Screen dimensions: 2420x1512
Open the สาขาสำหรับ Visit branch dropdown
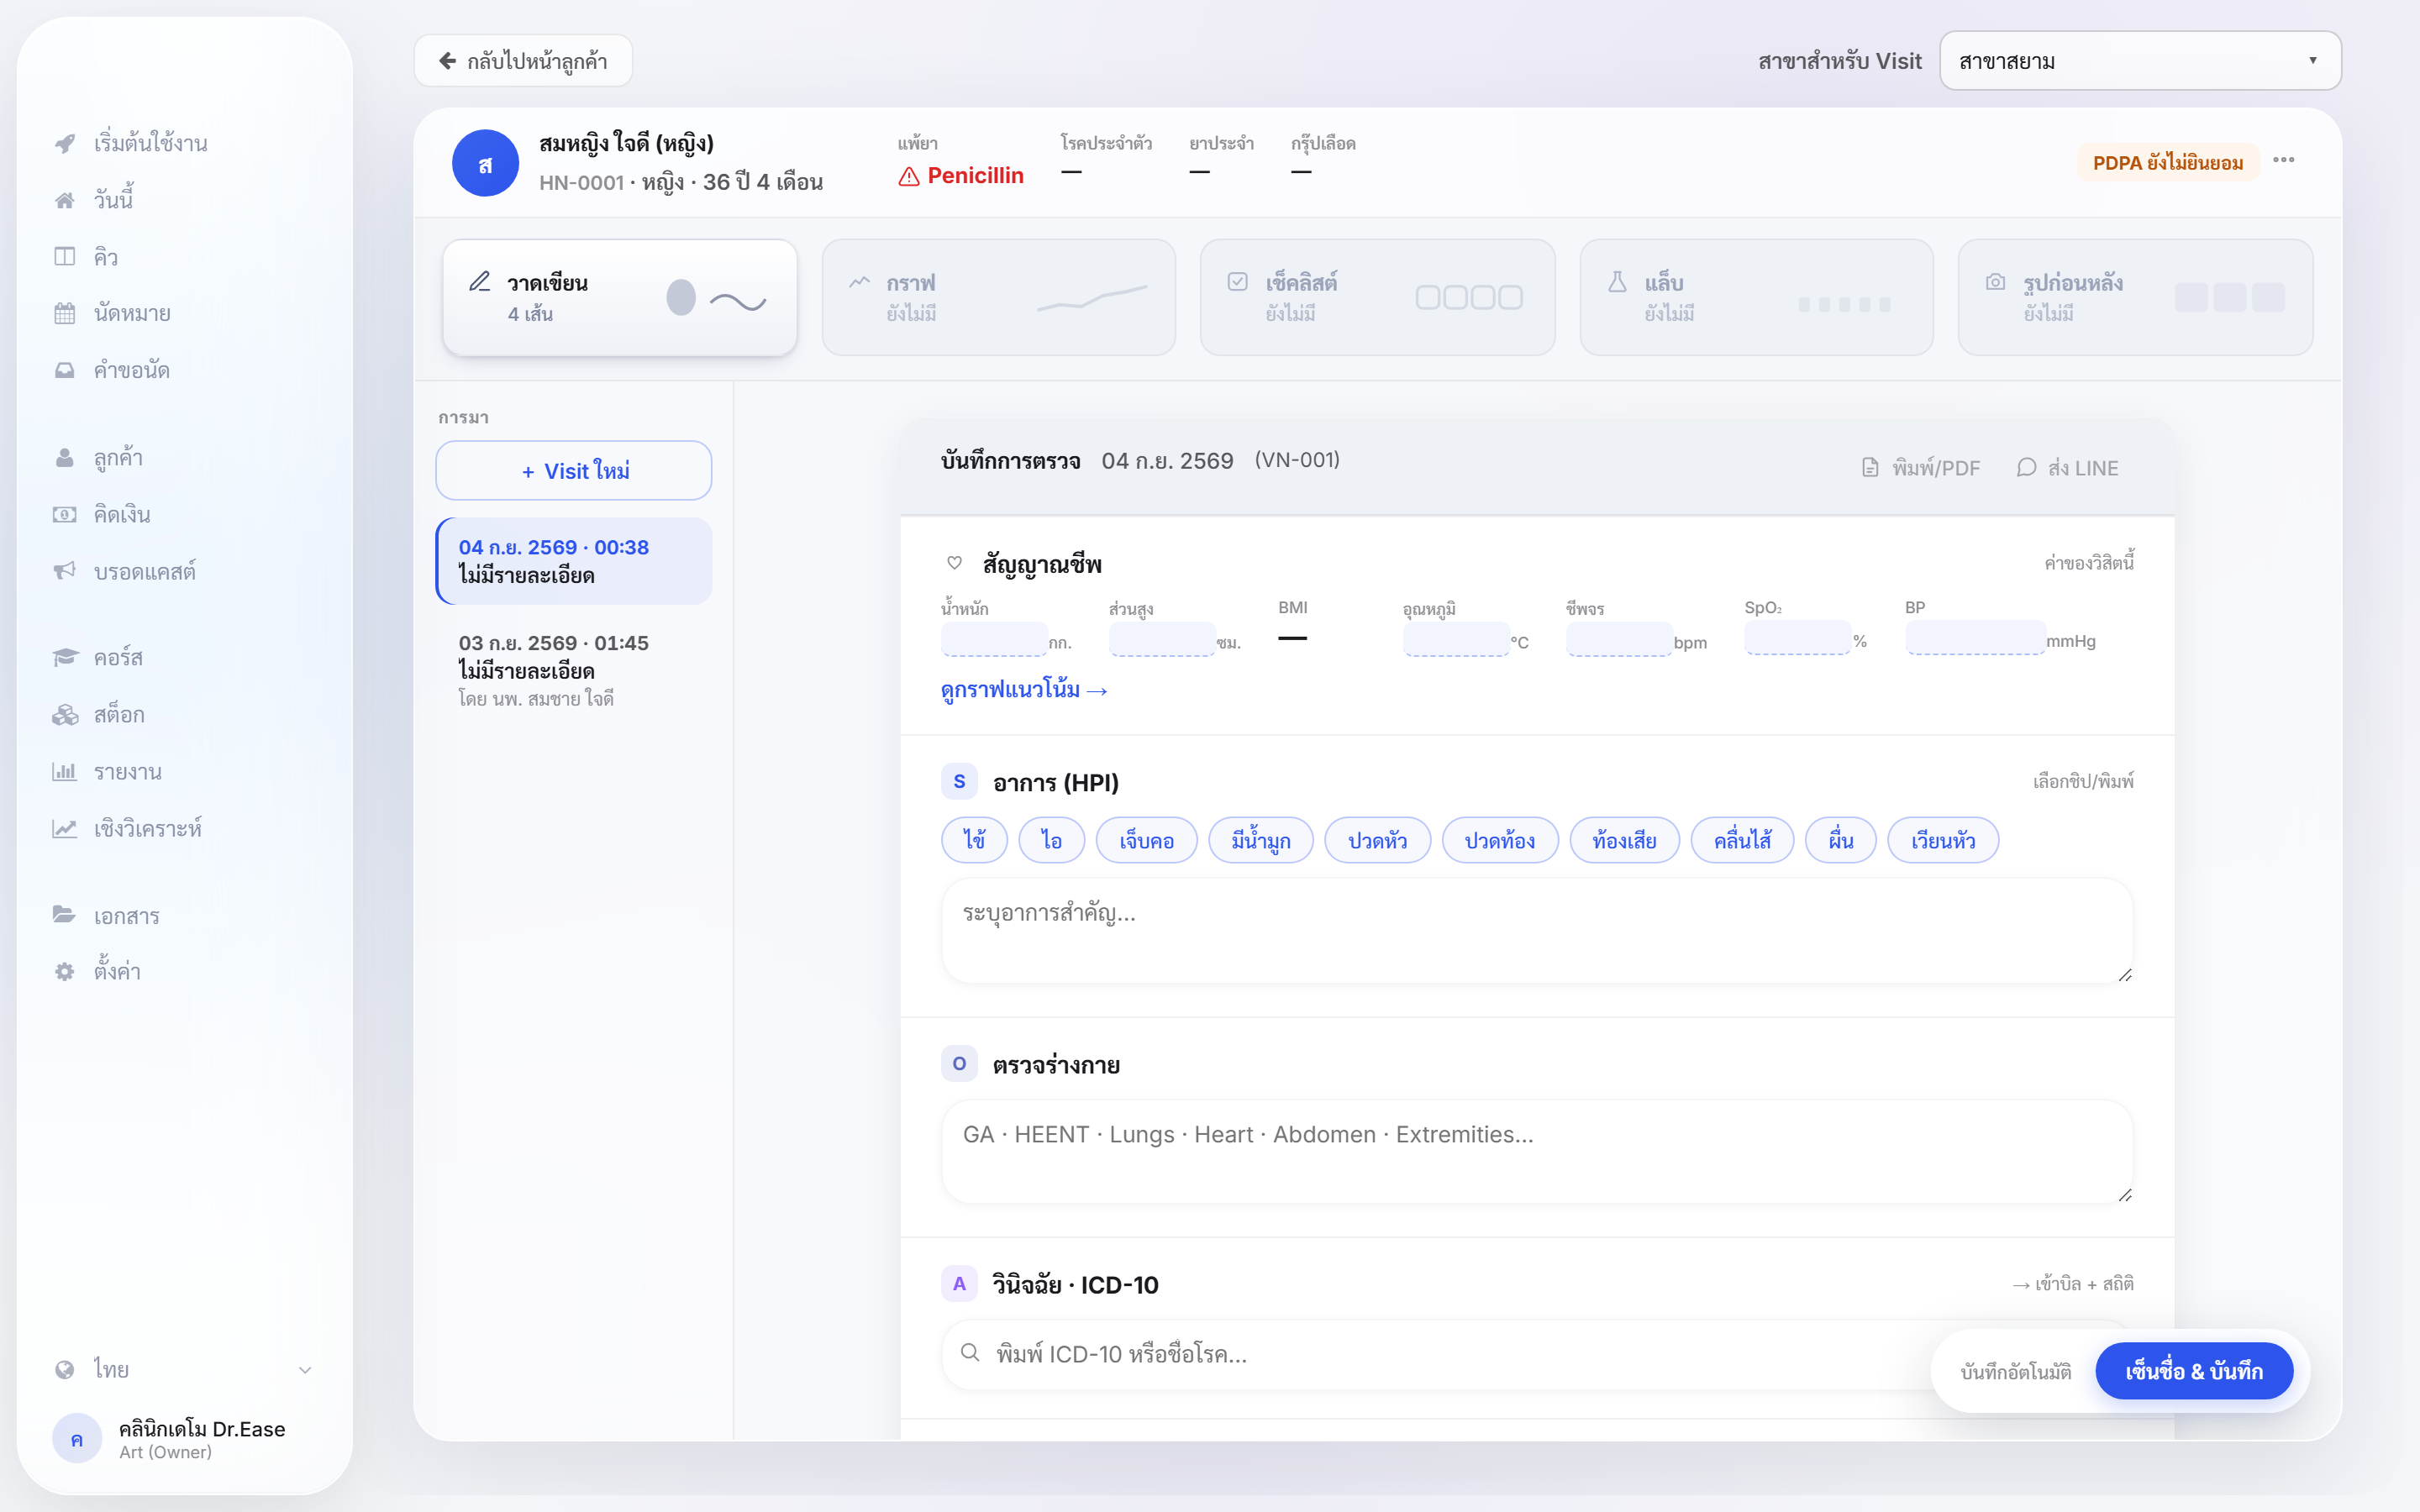(x=2140, y=61)
